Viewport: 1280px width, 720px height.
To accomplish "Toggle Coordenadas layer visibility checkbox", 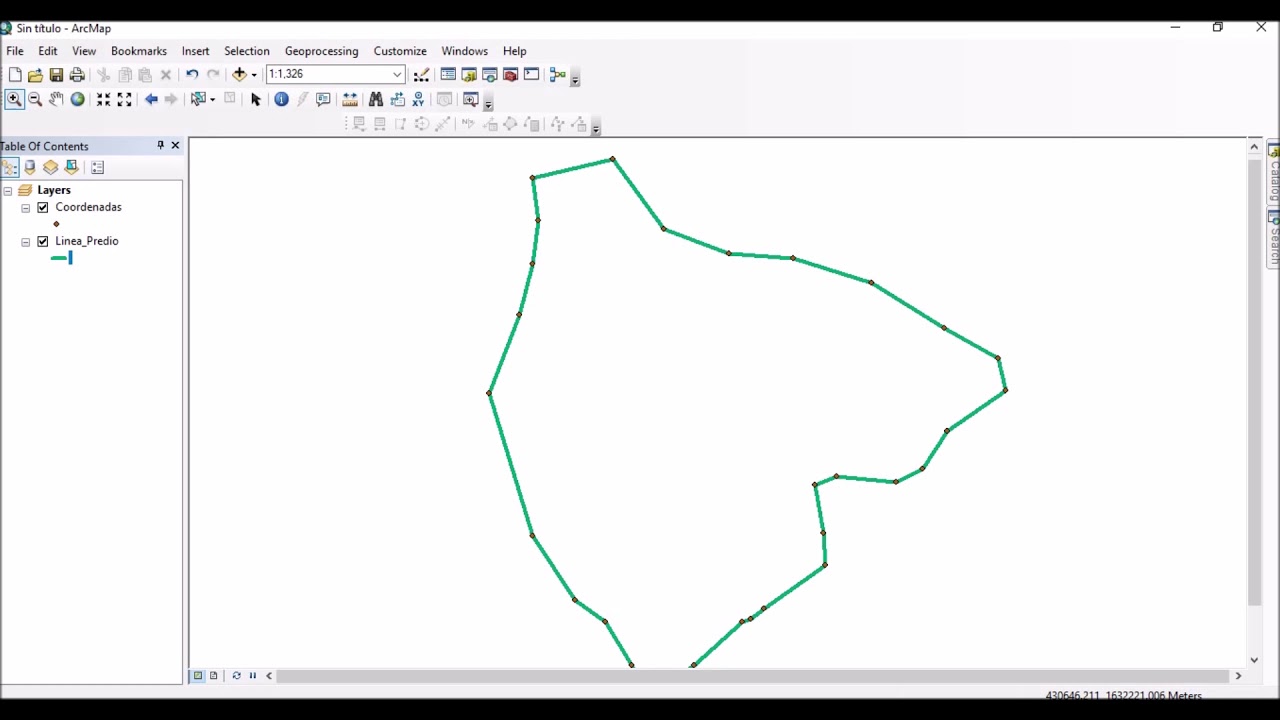I will (x=43, y=207).
